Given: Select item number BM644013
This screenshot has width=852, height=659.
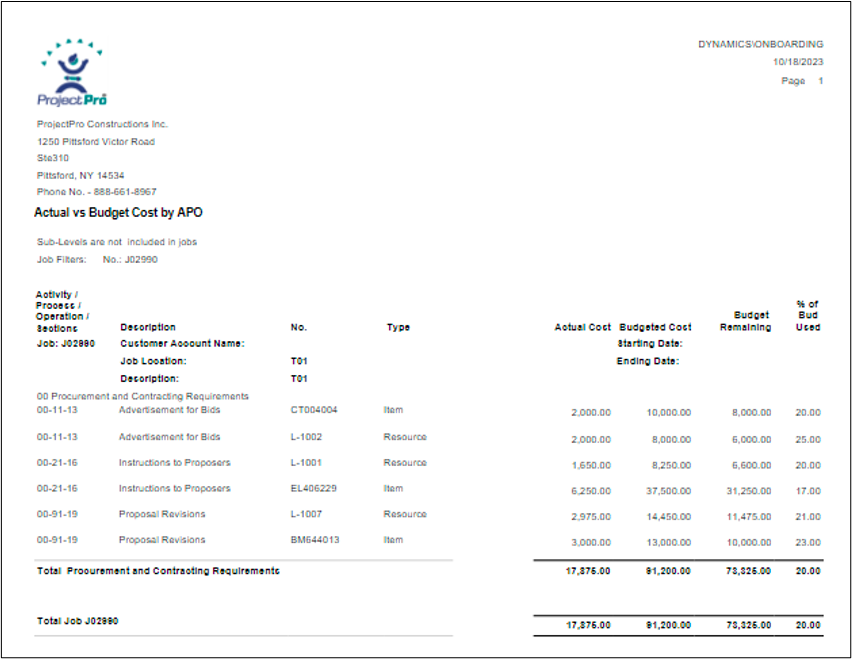Looking at the screenshot, I should pos(314,540).
